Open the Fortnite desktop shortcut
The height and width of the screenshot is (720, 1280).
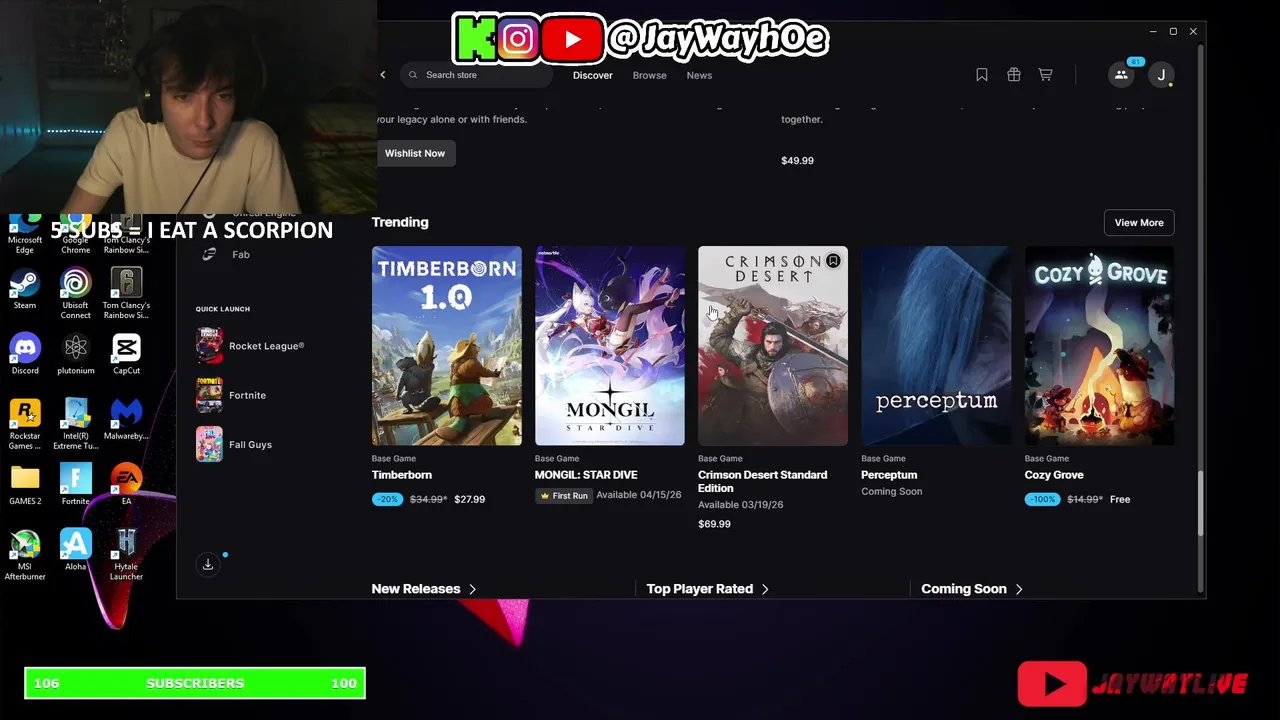tap(75, 484)
